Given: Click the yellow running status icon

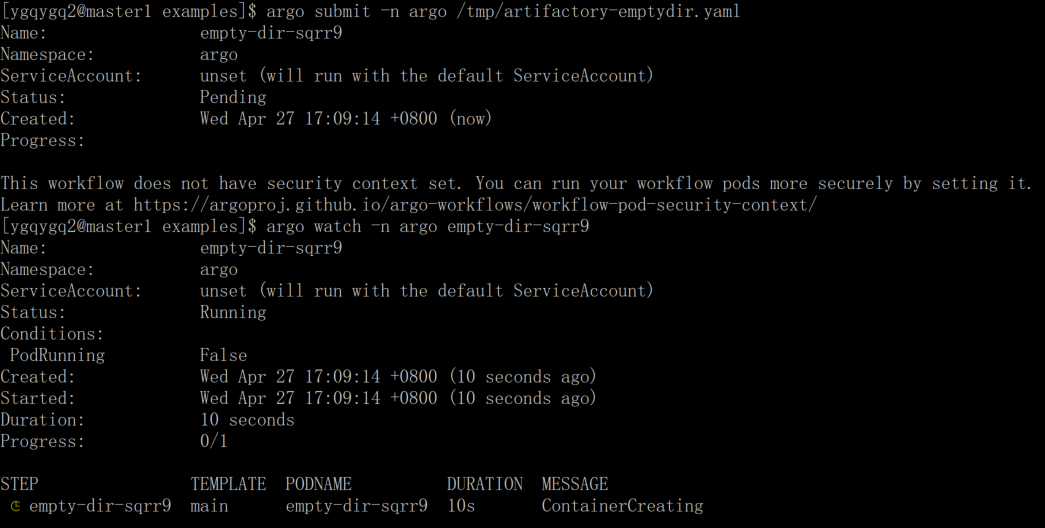Looking at the screenshot, I should pyautogui.click(x=15, y=506).
